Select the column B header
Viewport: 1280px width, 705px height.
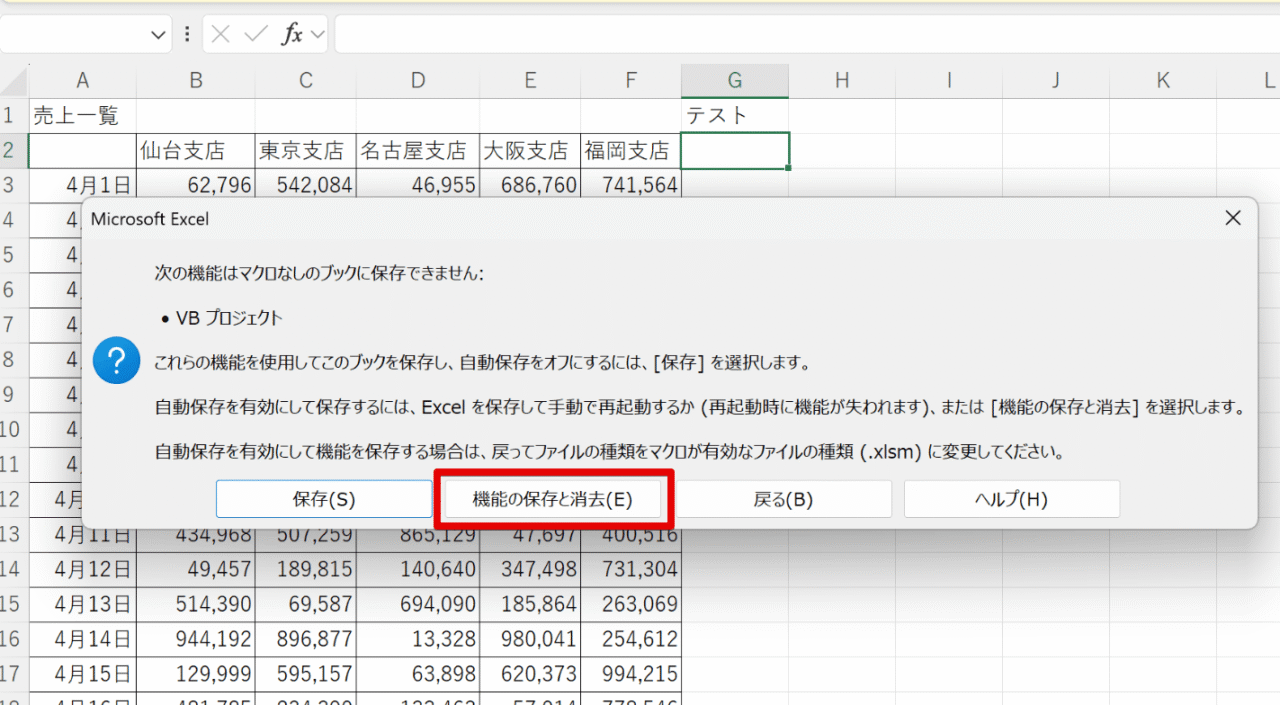196,81
